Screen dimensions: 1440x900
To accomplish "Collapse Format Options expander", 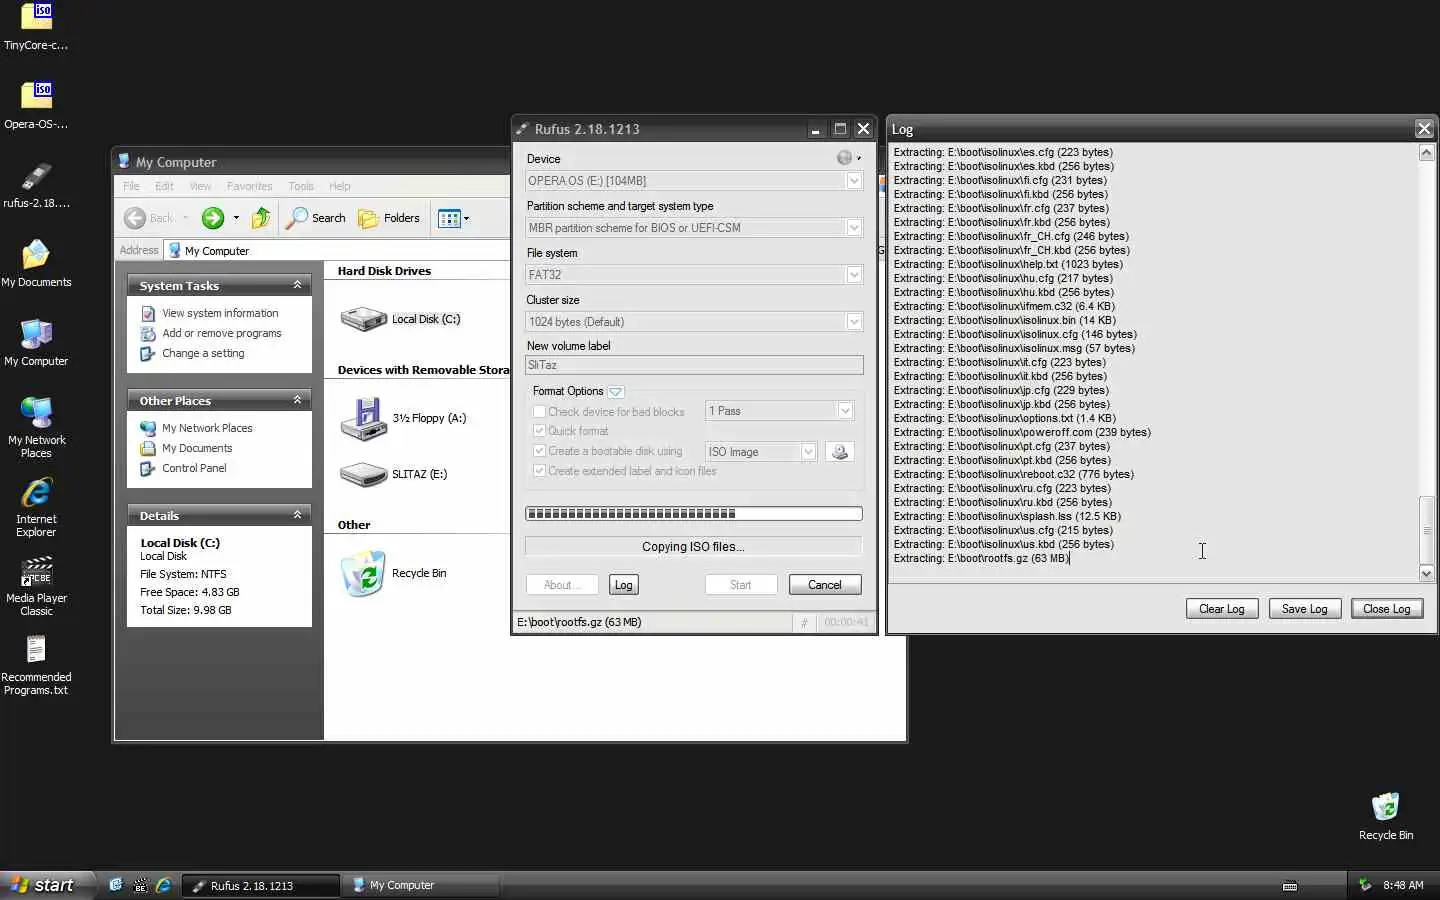I will tap(616, 392).
